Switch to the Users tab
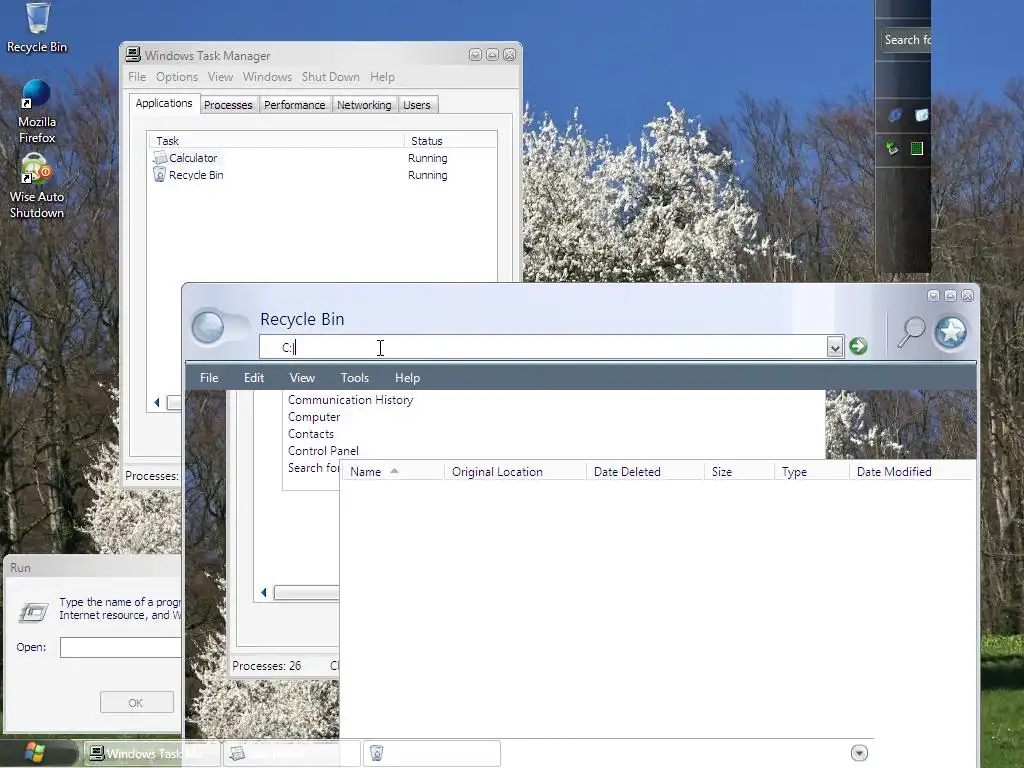The image size is (1024, 768). tap(417, 104)
